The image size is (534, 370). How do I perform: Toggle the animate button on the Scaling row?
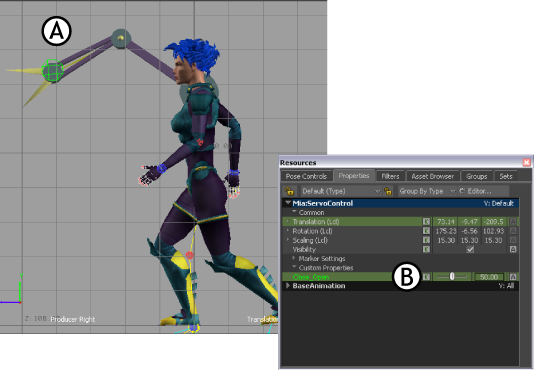pos(513,240)
